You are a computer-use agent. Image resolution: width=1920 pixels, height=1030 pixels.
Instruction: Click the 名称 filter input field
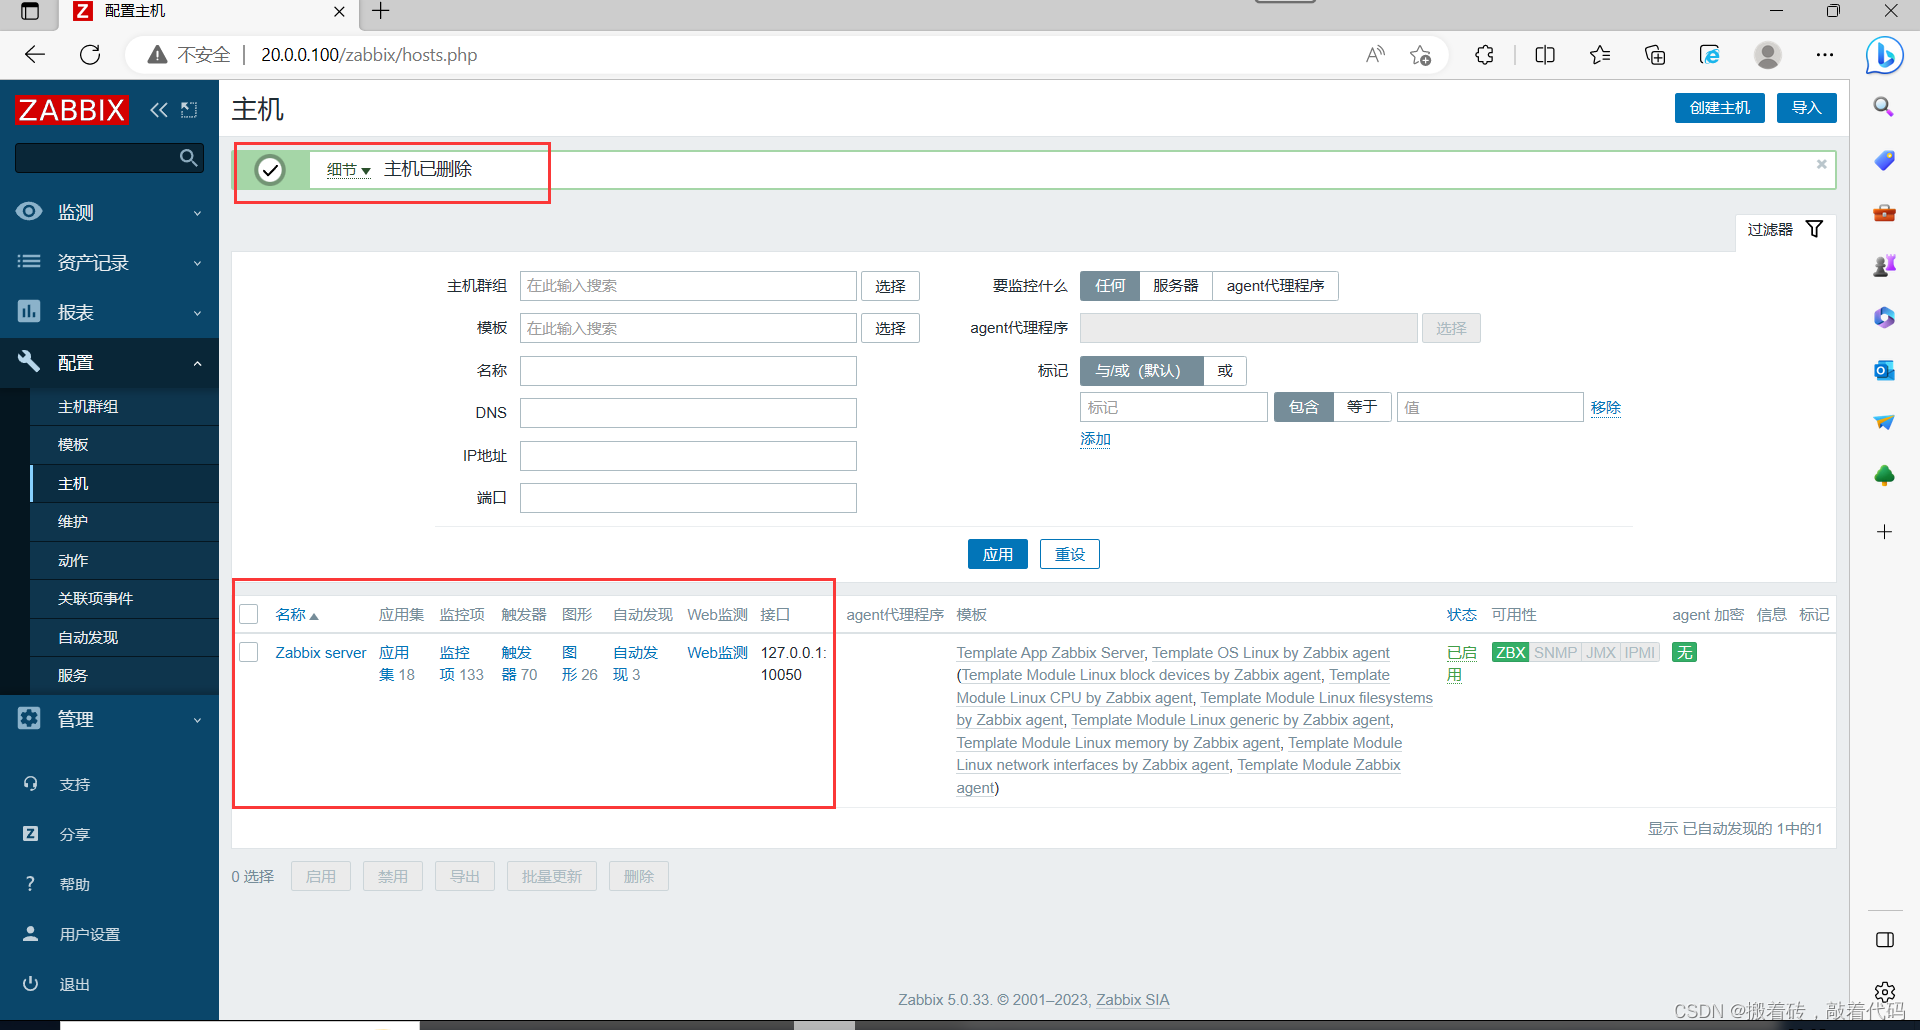(x=688, y=371)
